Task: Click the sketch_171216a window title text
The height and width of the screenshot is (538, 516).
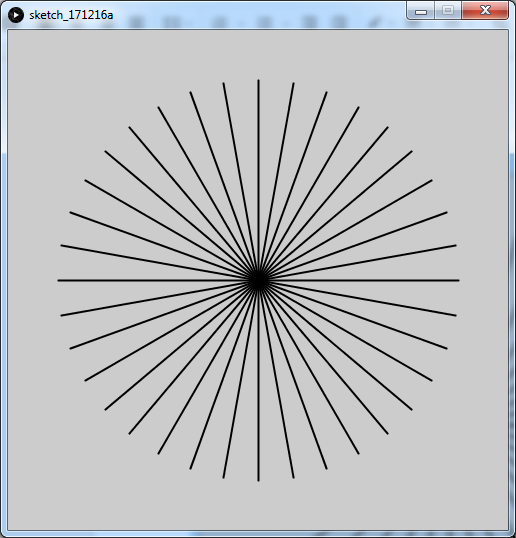Action: (x=71, y=15)
